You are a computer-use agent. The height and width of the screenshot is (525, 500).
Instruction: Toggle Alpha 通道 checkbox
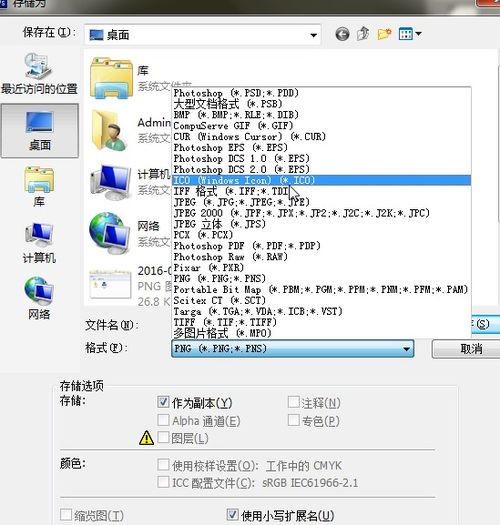tap(163, 420)
